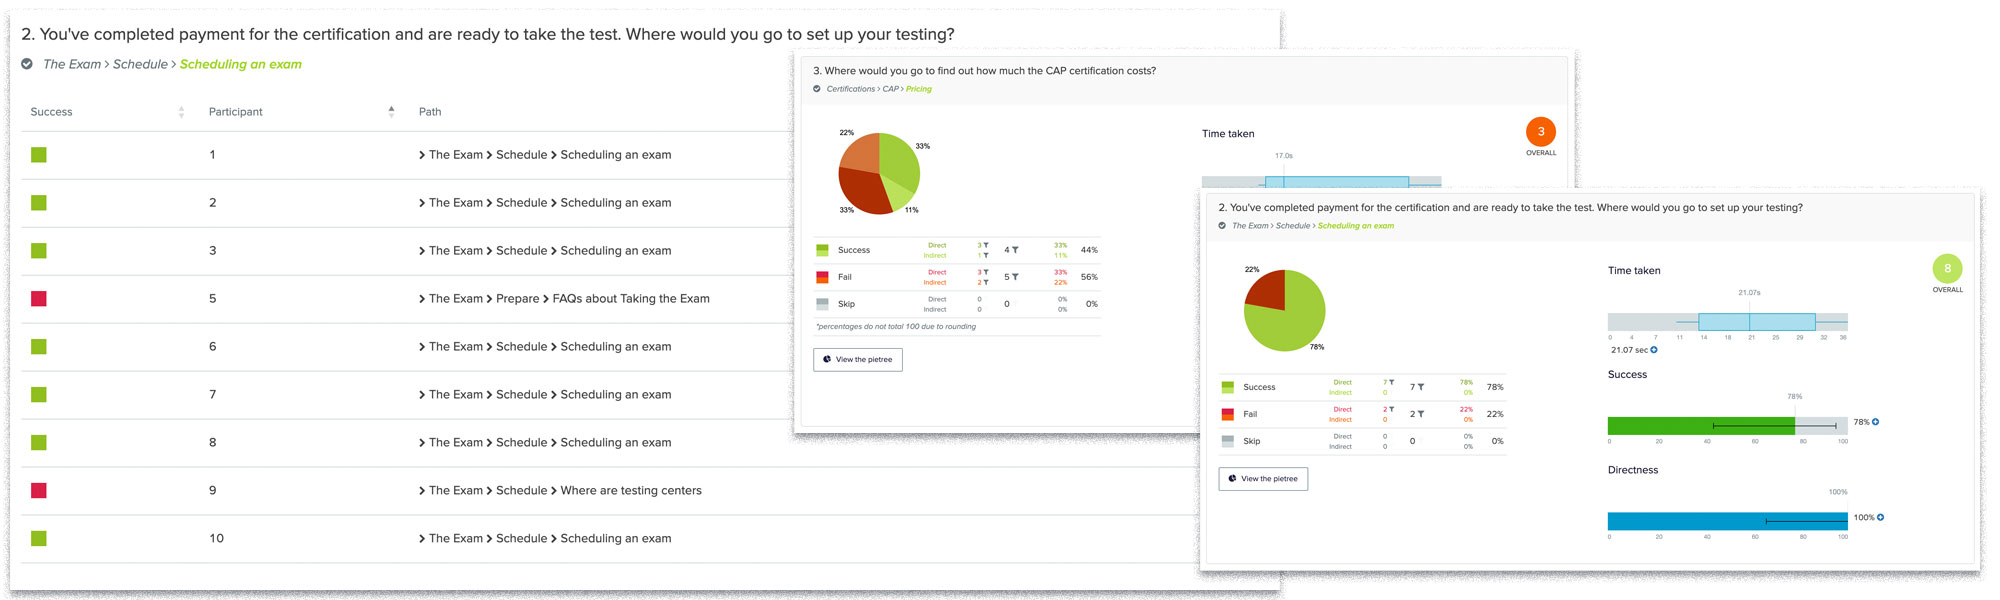Screen dimensions: 2000x600
Task: Click the View the pietree button for Task 2
Action: [1262, 478]
